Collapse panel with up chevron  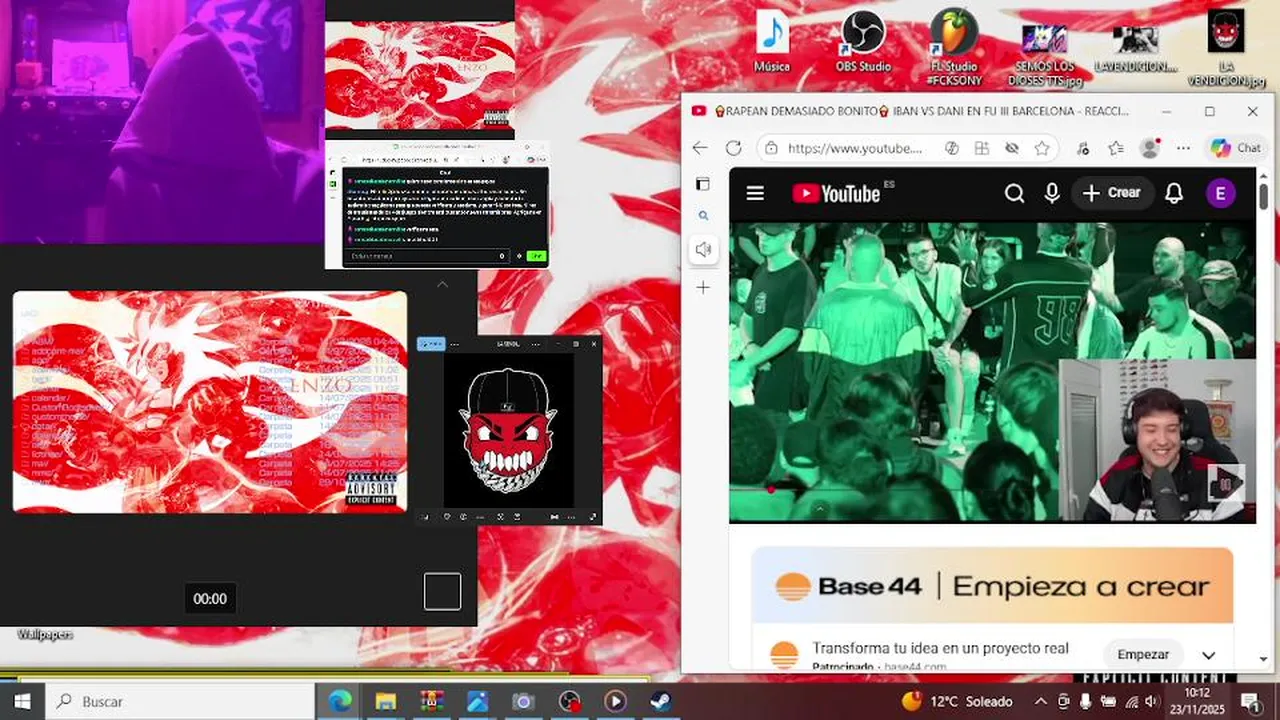point(442,284)
